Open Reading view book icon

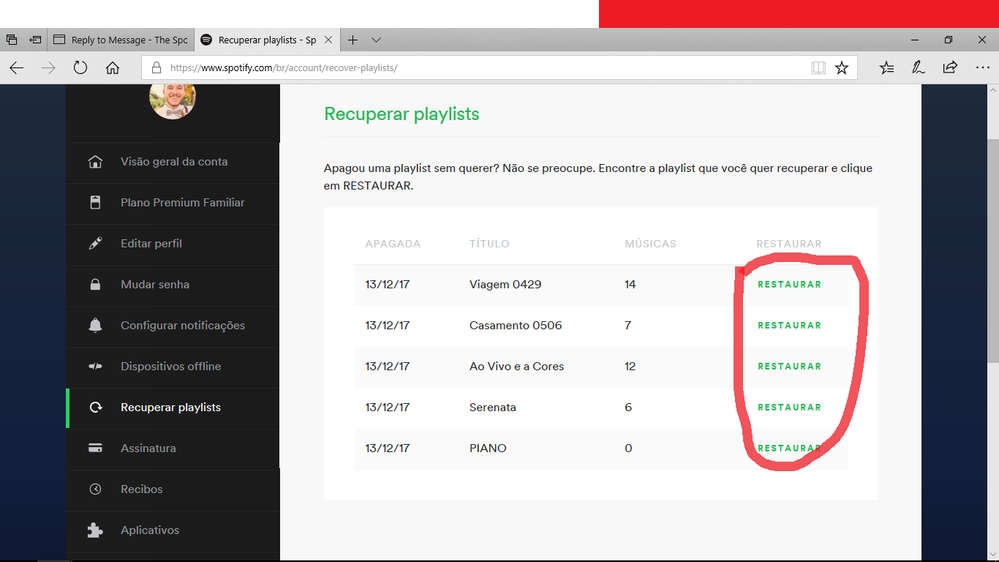click(818, 68)
